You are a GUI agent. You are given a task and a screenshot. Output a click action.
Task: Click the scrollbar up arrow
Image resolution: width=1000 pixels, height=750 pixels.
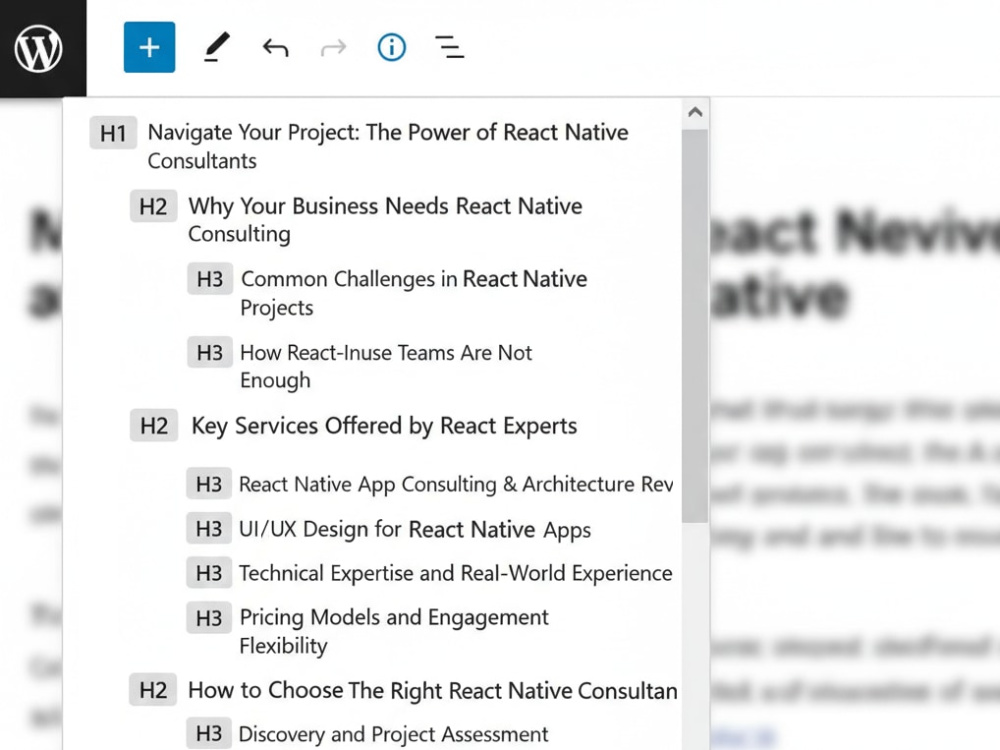point(695,112)
